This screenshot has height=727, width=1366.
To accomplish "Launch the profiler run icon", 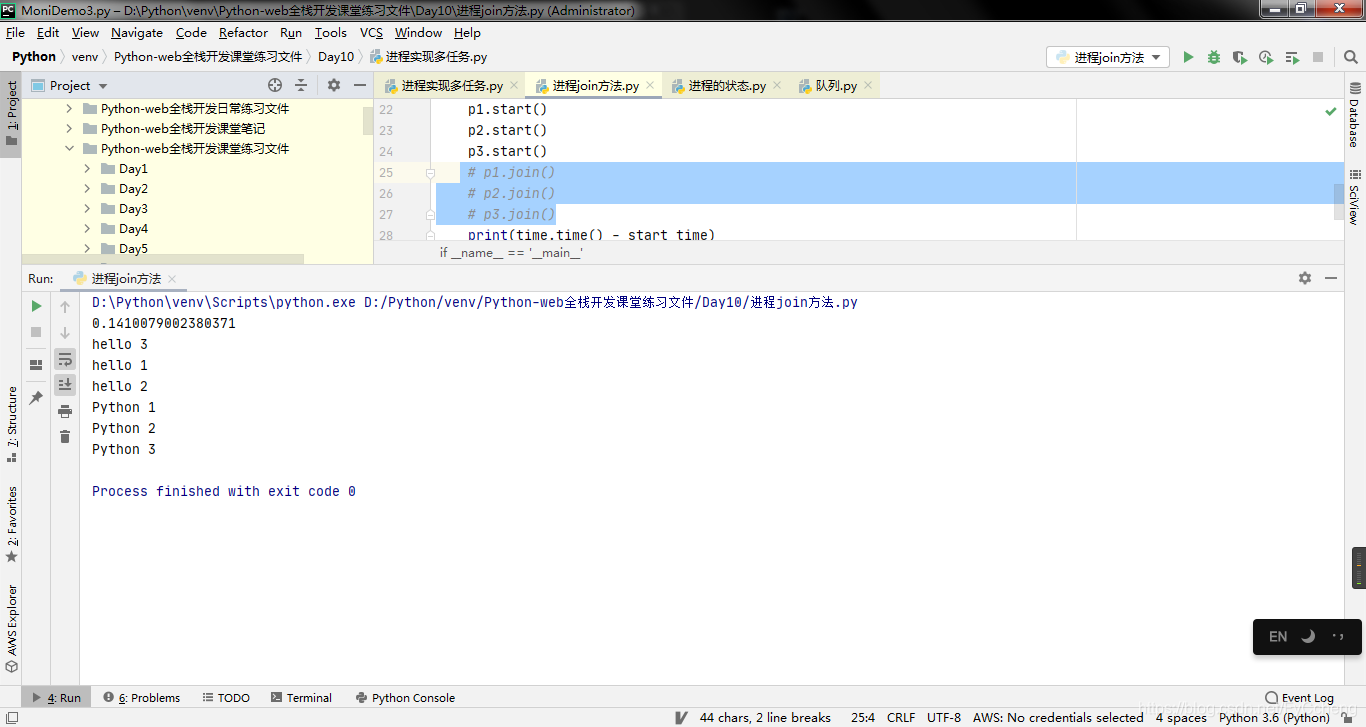I will point(1266,58).
